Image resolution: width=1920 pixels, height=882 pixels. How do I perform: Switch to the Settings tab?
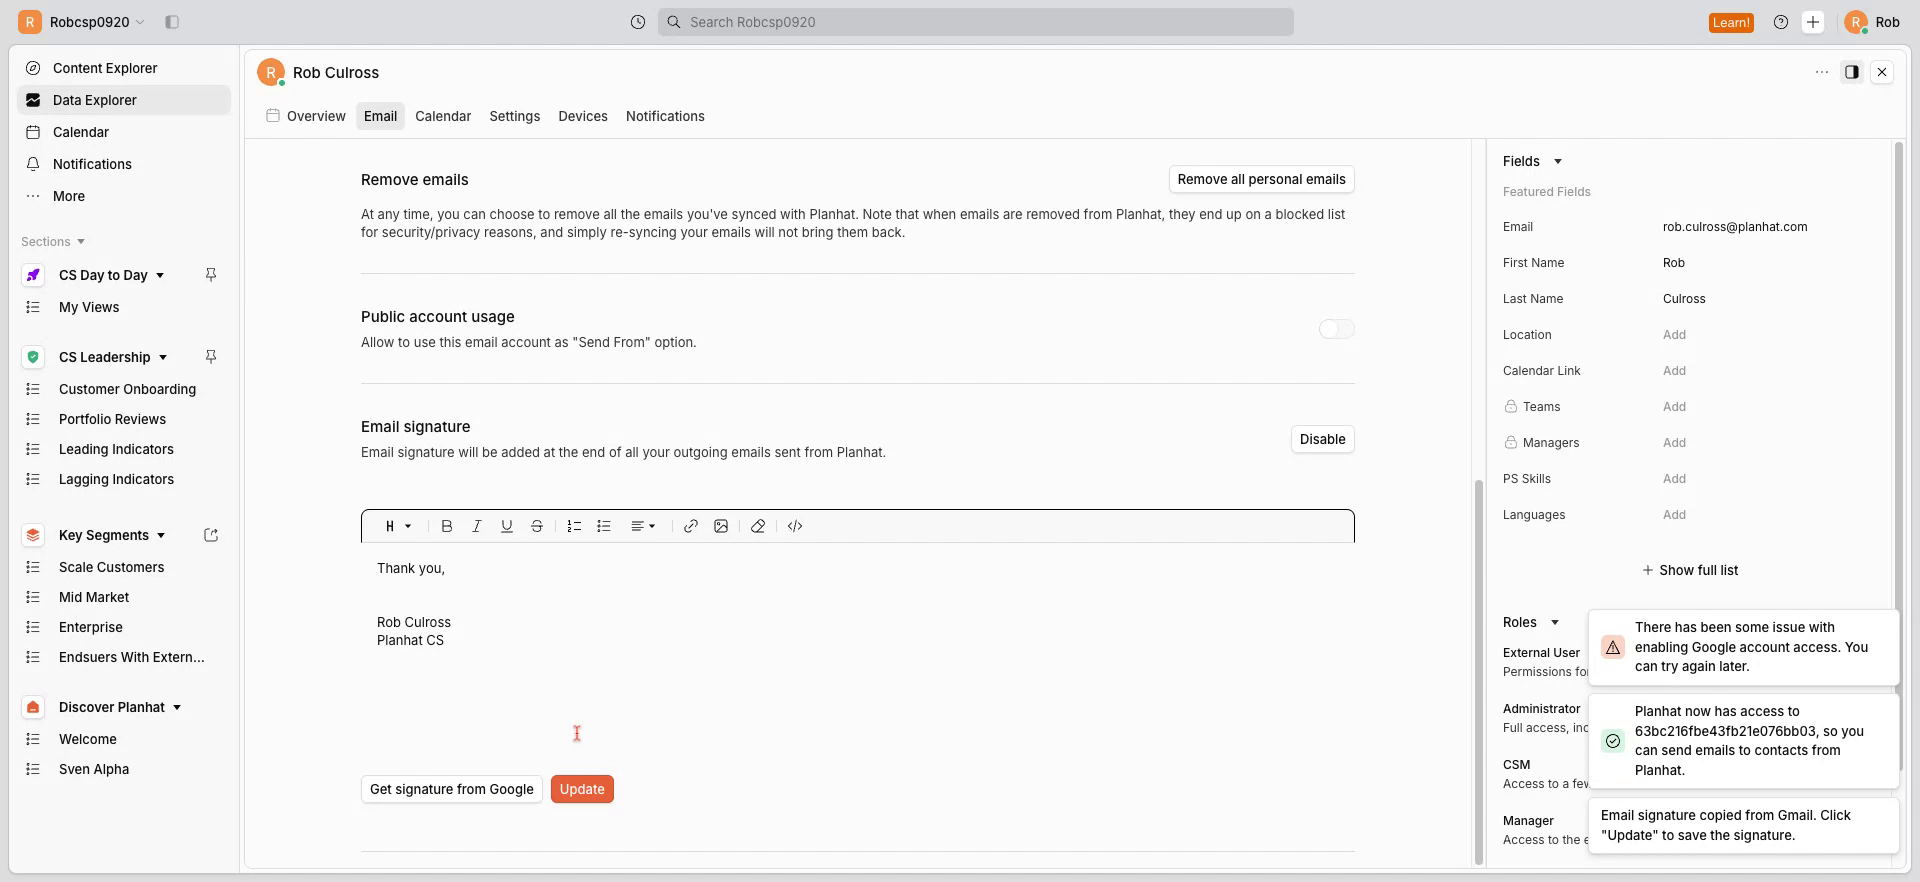(515, 116)
